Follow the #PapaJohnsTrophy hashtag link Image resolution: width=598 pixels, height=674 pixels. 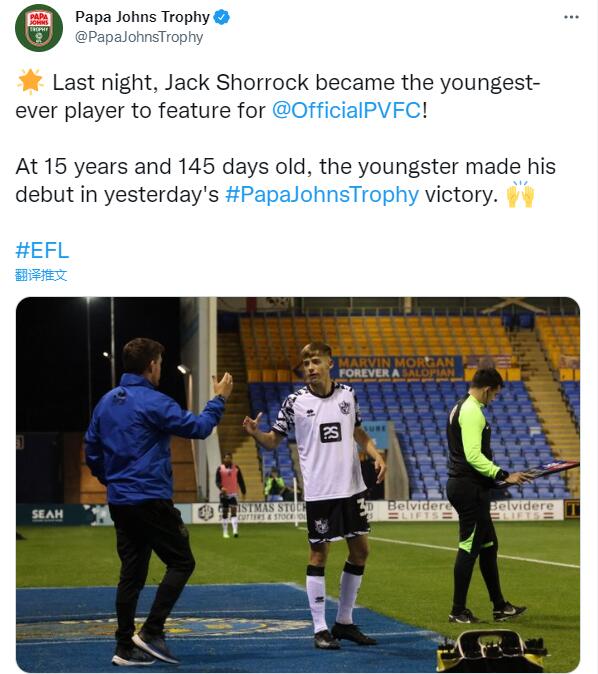point(322,194)
